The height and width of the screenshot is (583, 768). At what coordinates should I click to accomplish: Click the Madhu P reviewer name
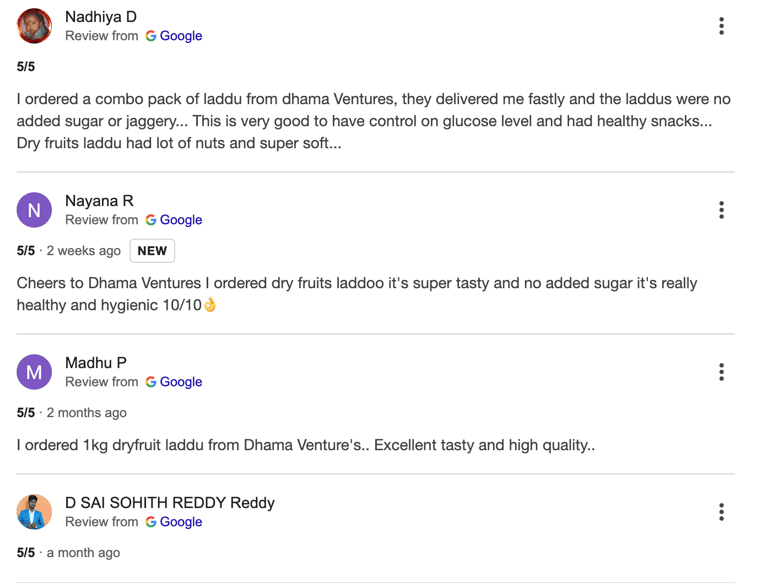pyautogui.click(x=96, y=363)
